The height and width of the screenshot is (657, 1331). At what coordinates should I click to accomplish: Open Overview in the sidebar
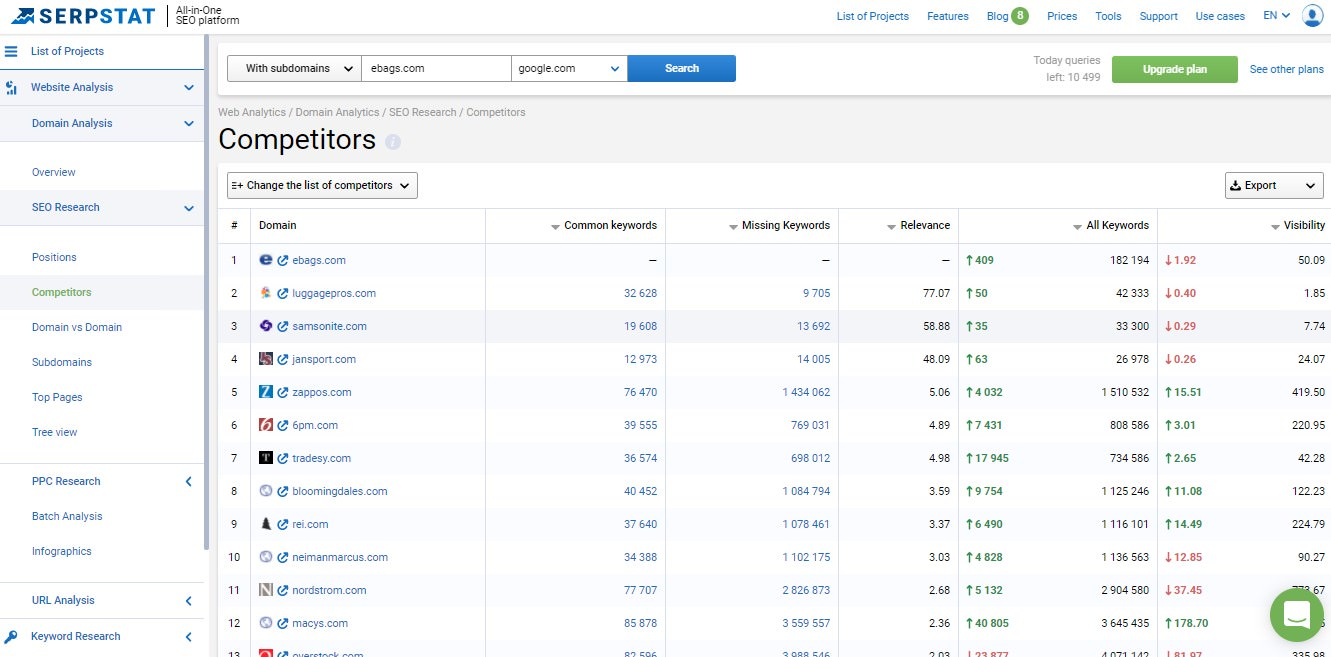click(54, 172)
